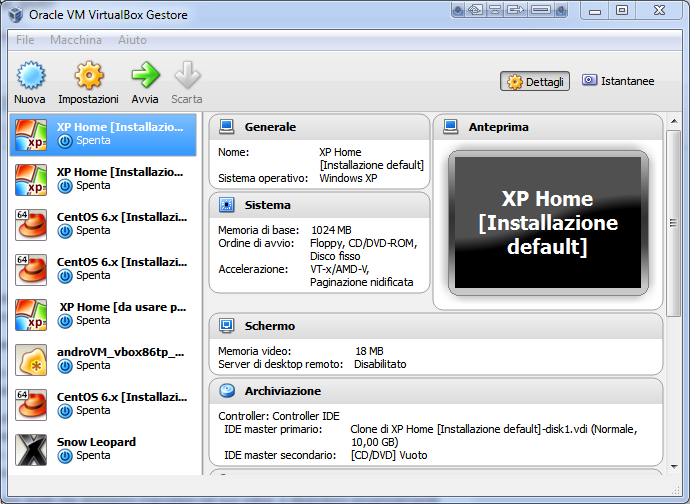The image size is (690, 504).
Task: Open the Aiuto menu
Action: pyautogui.click(x=132, y=40)
